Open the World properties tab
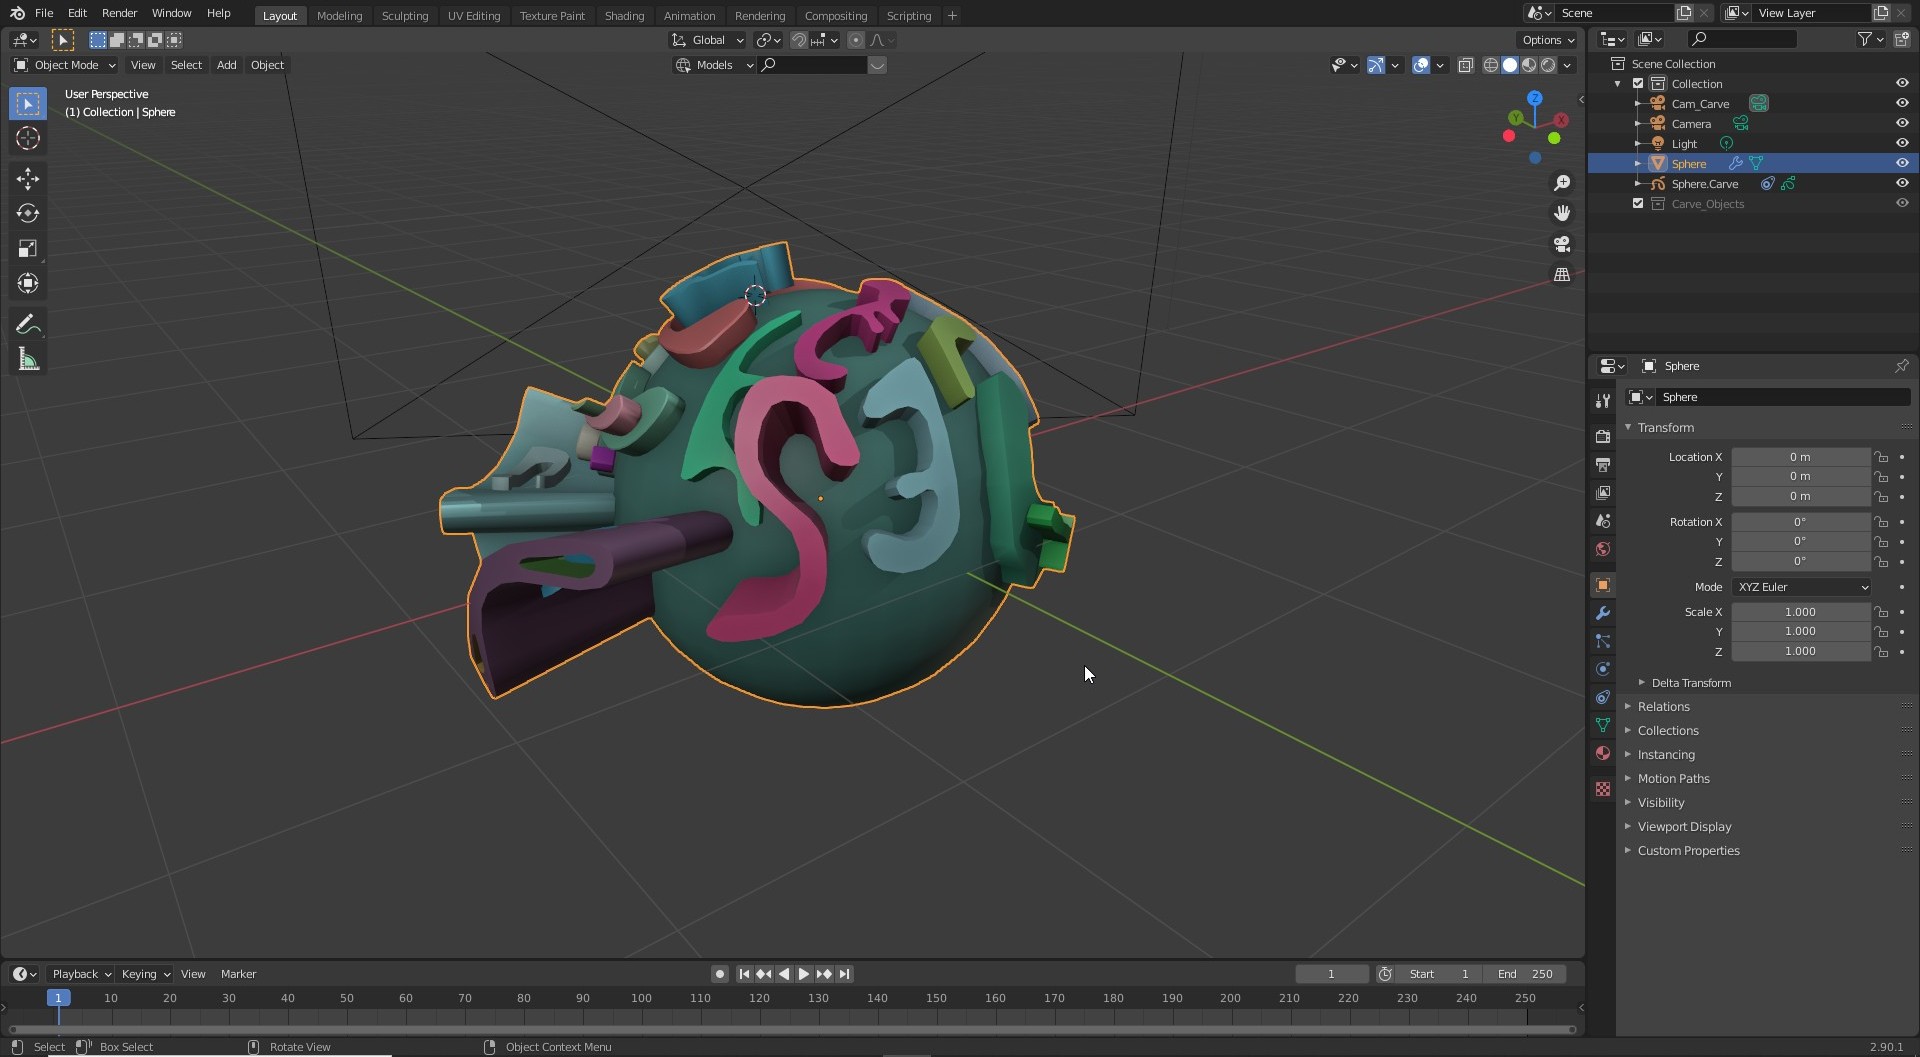 (x=1603, y=549)
